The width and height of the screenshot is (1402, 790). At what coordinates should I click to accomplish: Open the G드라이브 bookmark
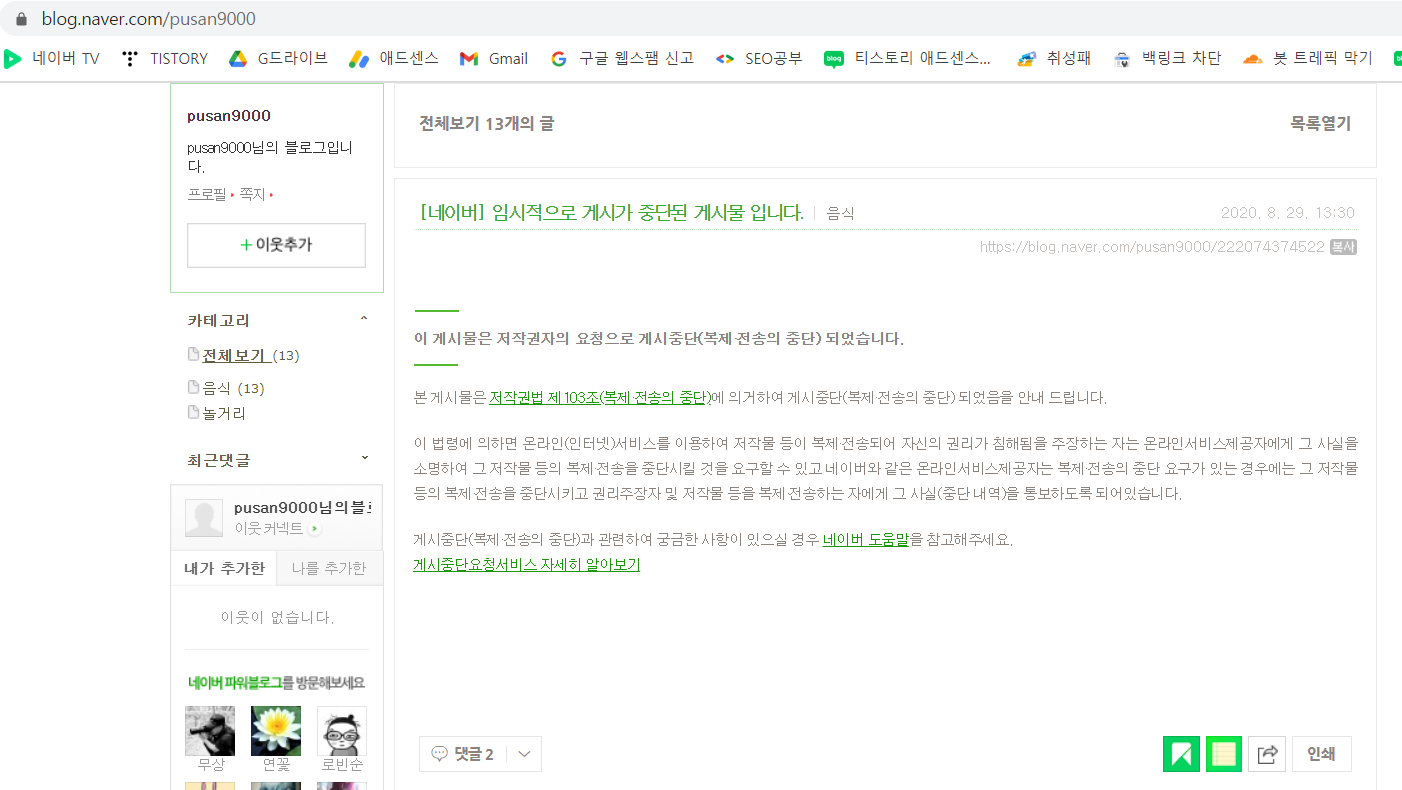click(x=278, y=58)
